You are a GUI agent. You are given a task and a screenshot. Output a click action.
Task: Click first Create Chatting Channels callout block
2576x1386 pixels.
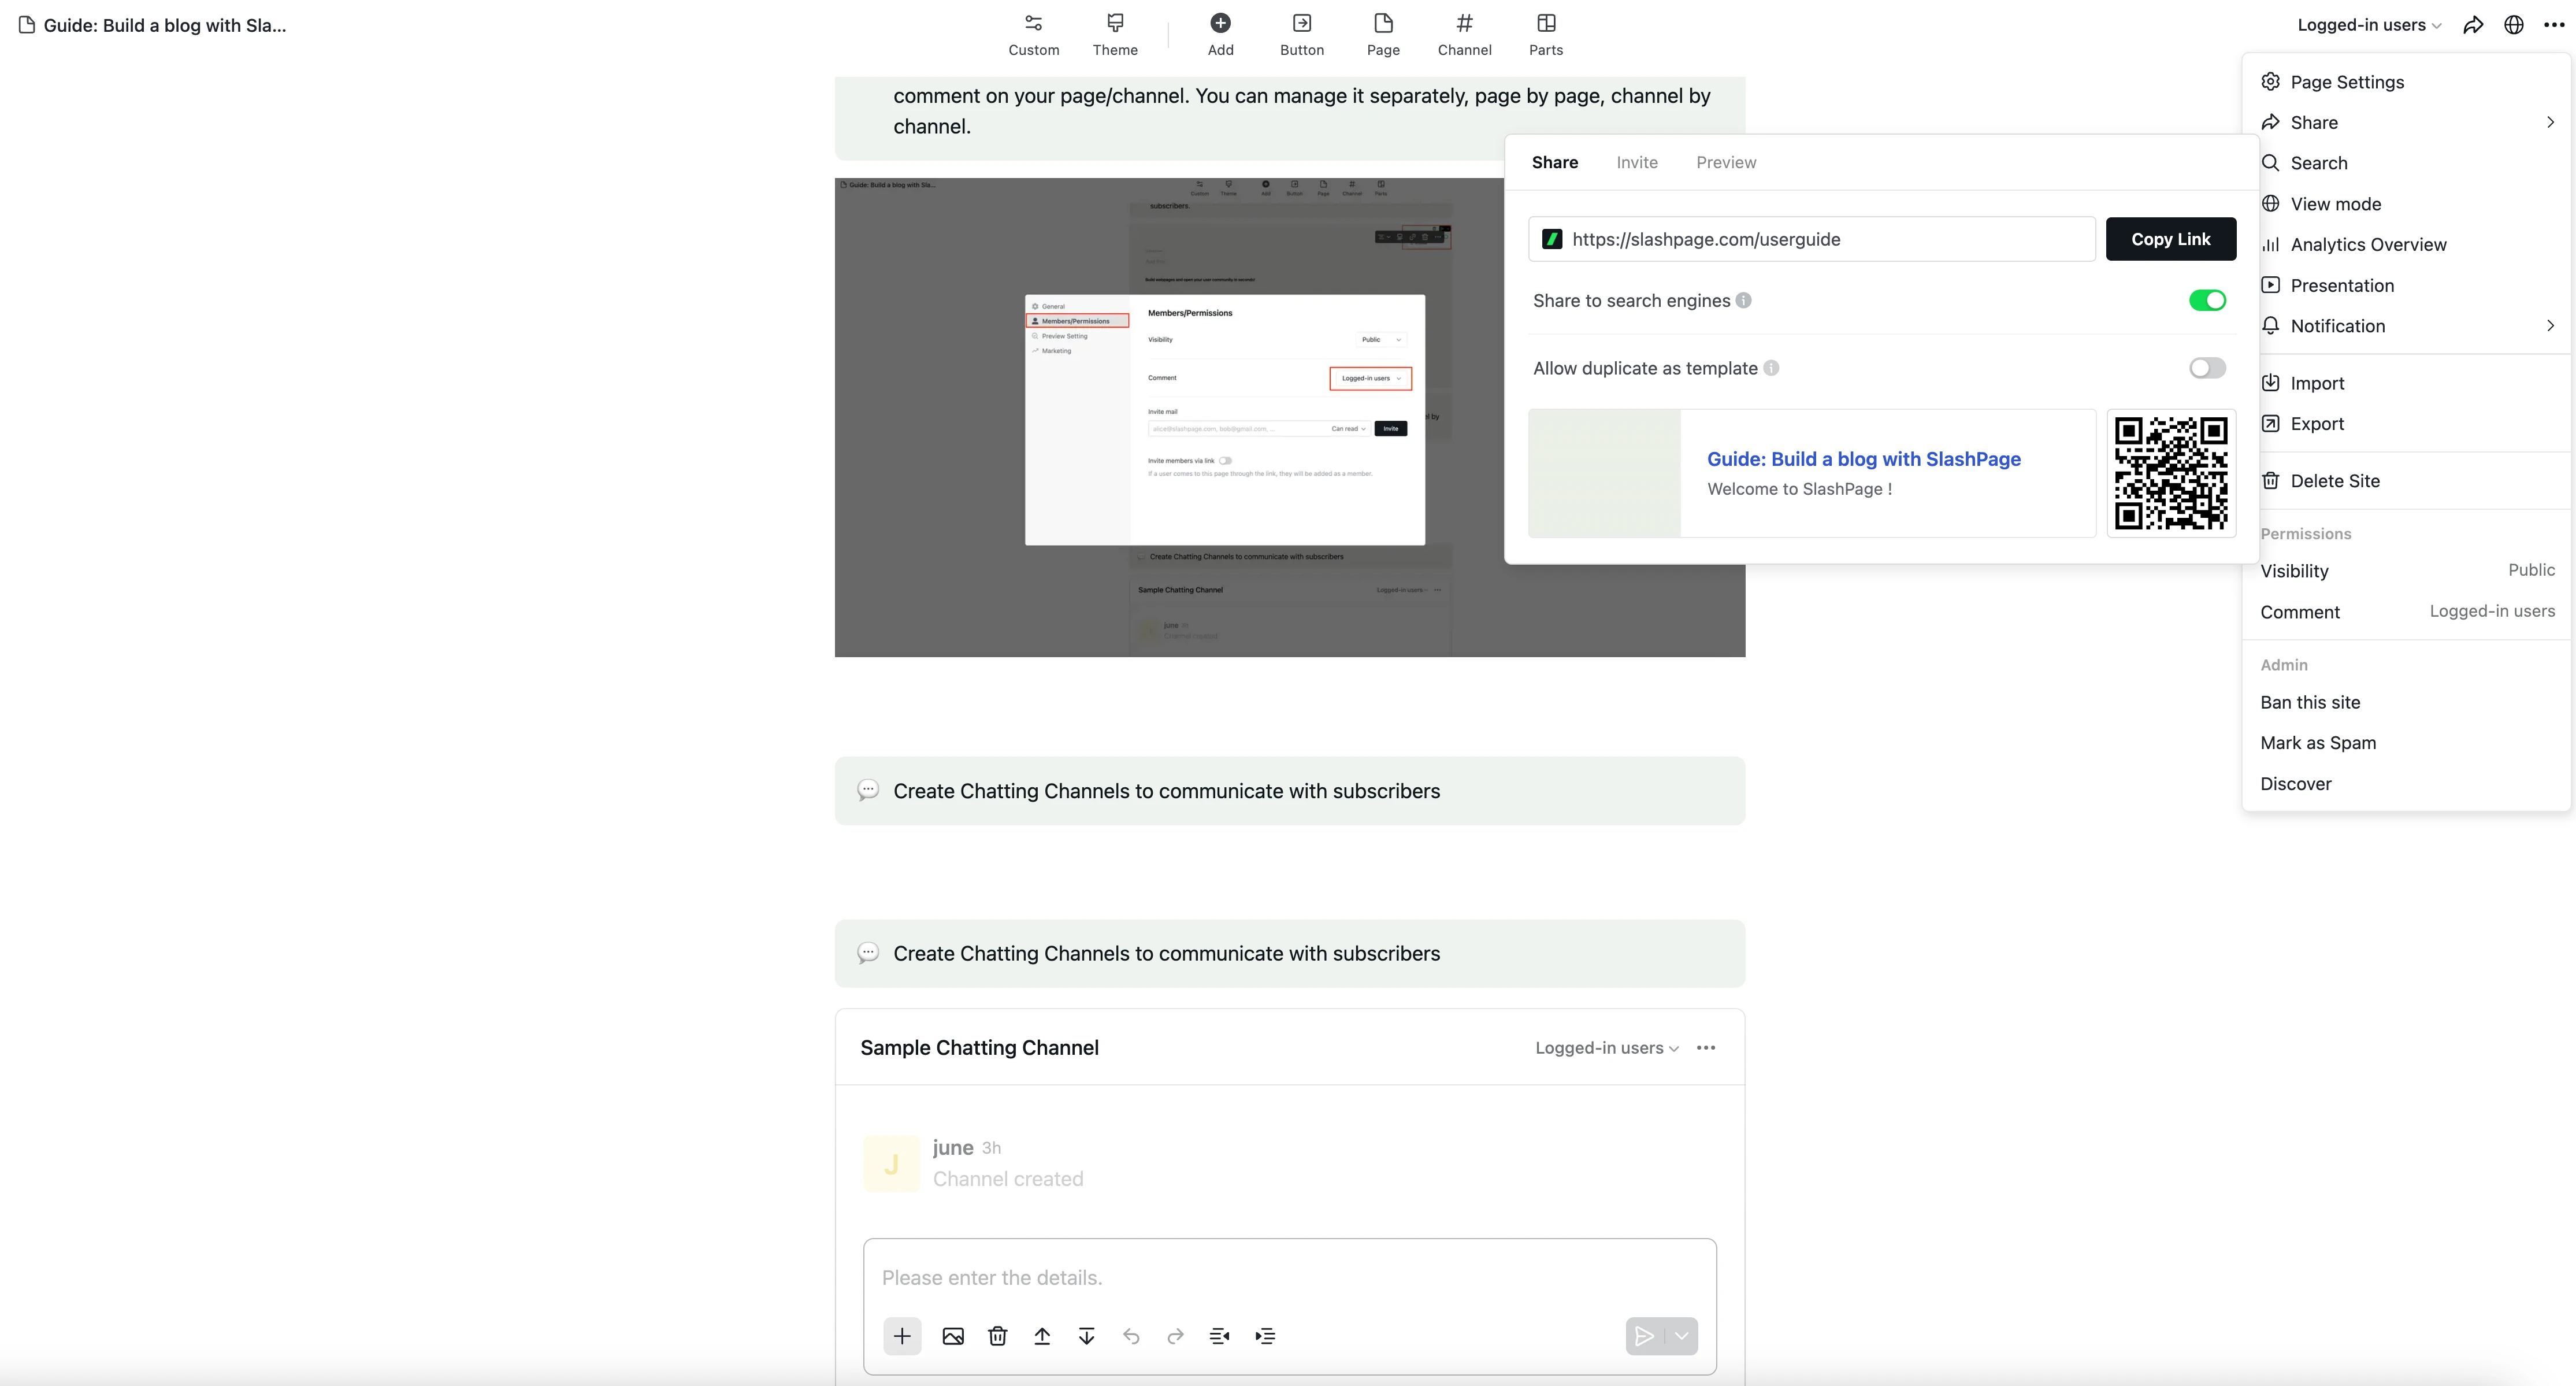tap(1289, 791)
